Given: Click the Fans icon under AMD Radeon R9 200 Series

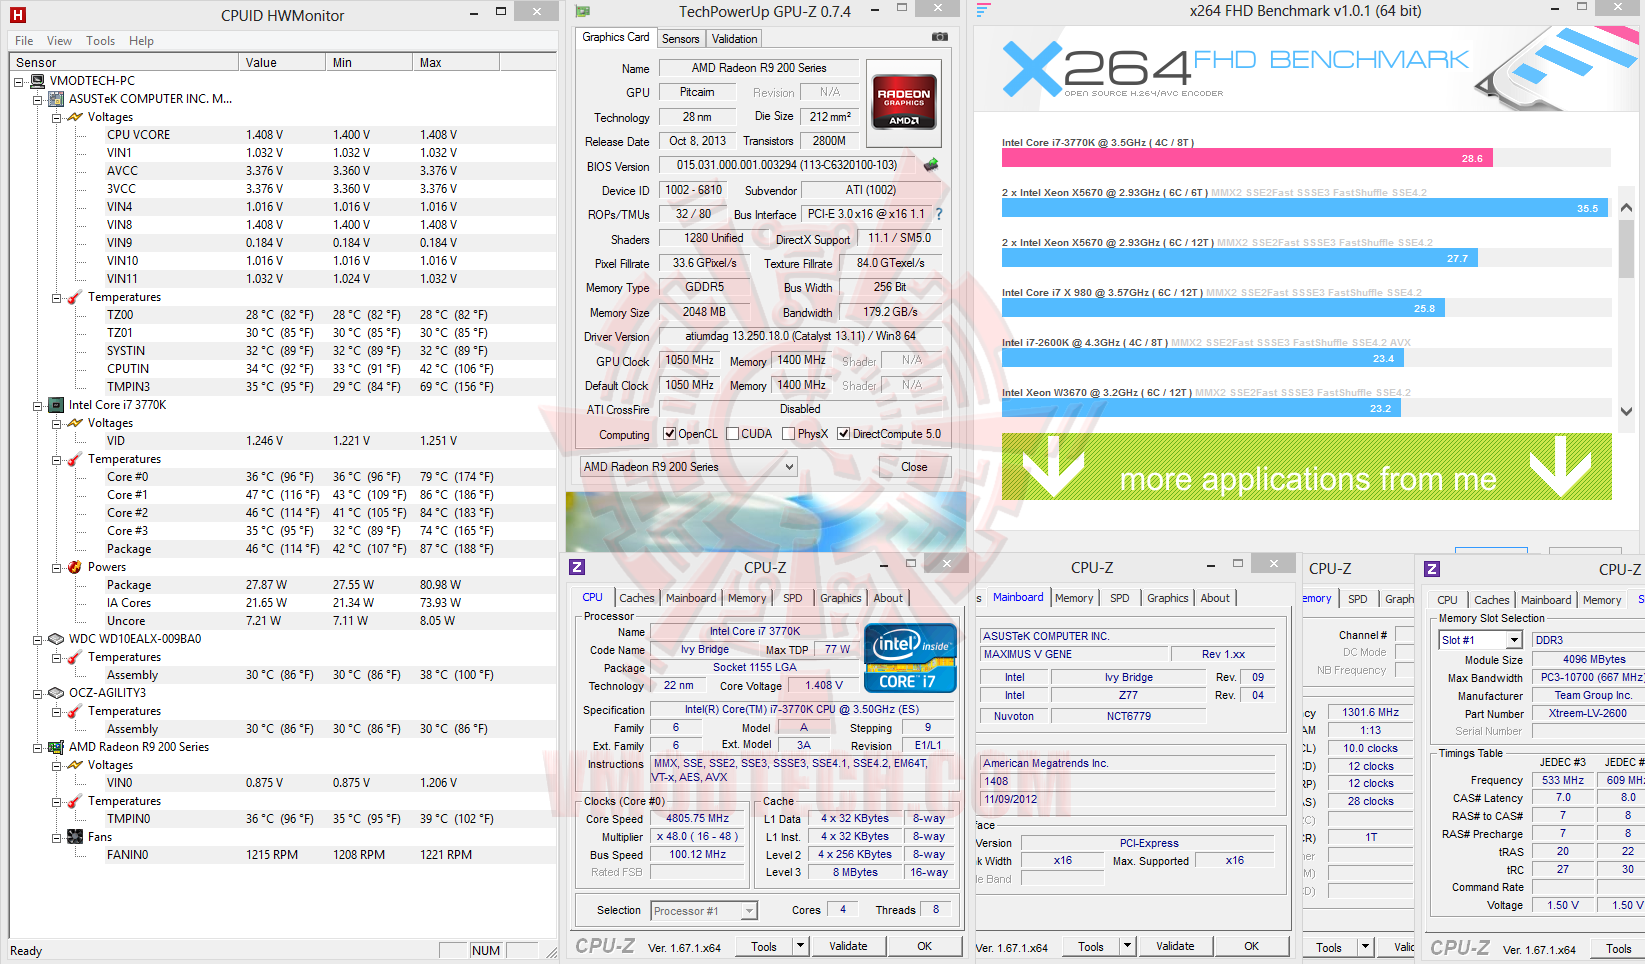Looking at the screenshot, I should pos(75,837).
